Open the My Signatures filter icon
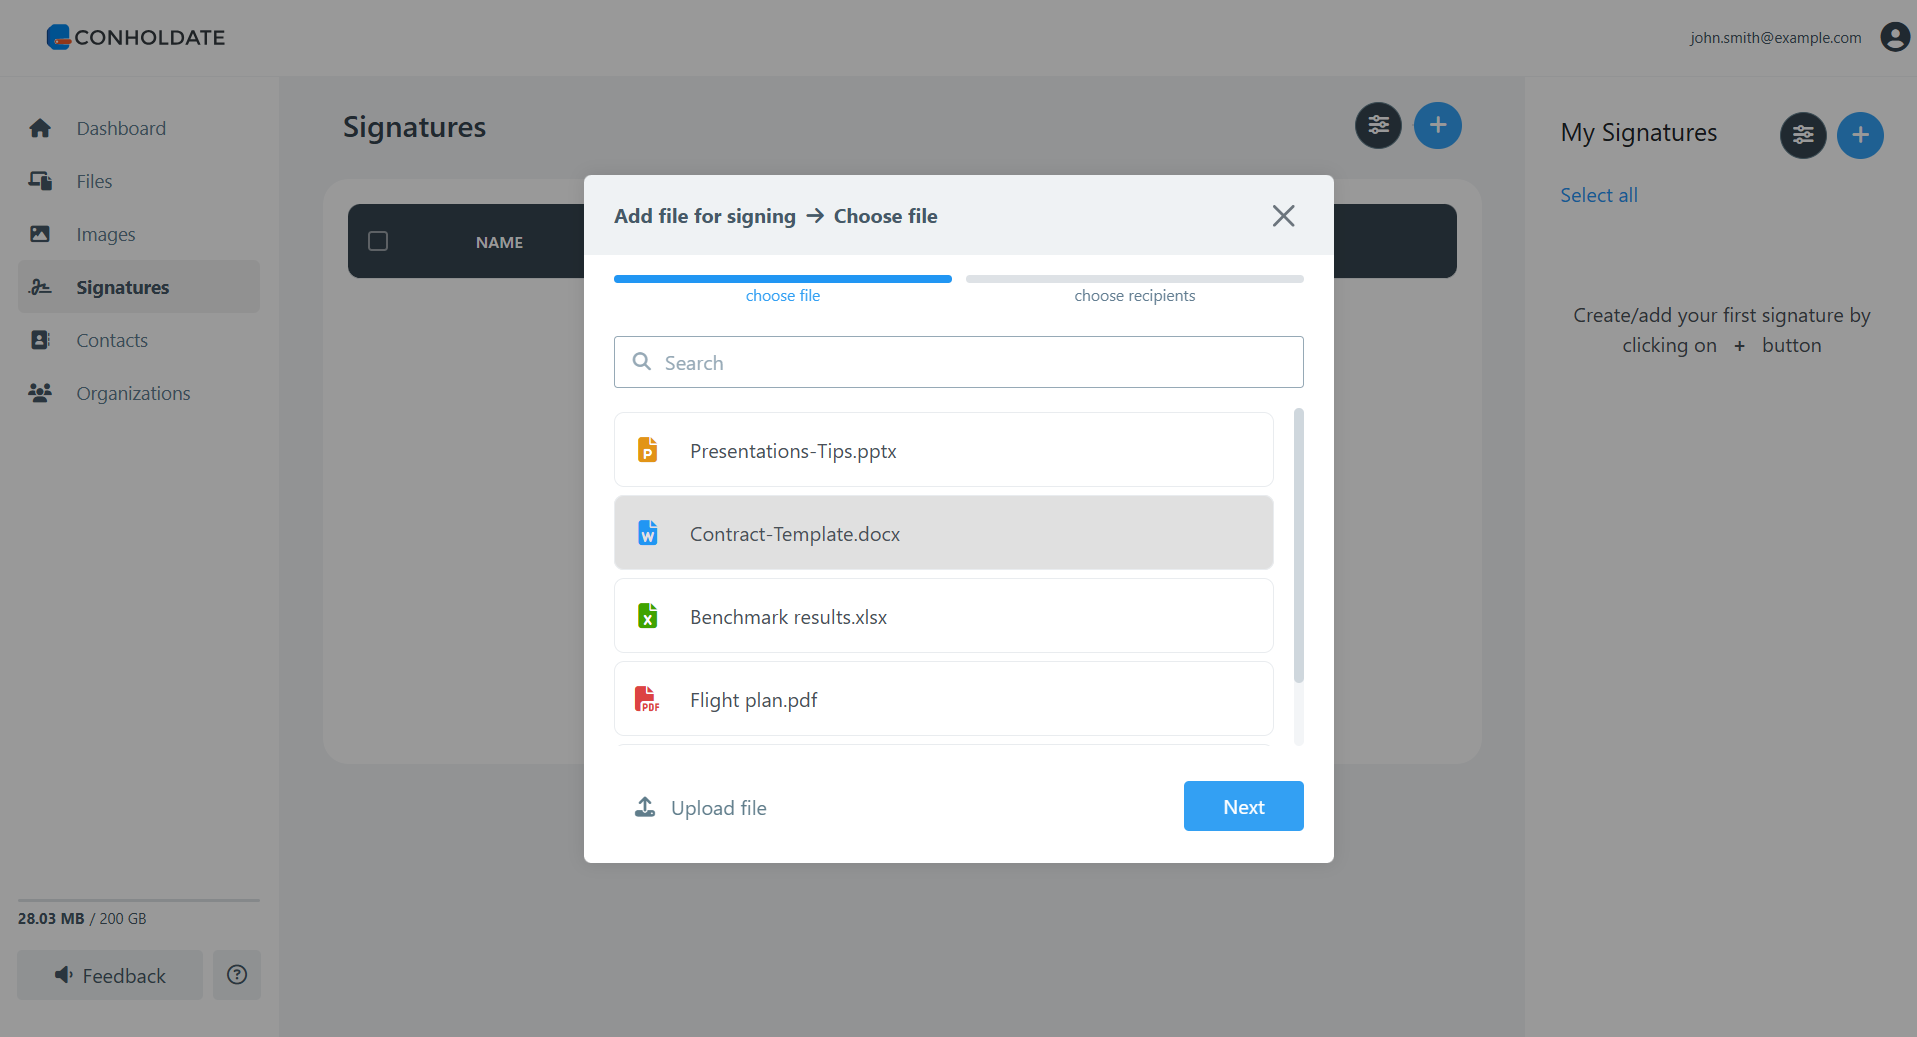The width and height of the screenshot is (1917, 1037). coord(1802,135)
